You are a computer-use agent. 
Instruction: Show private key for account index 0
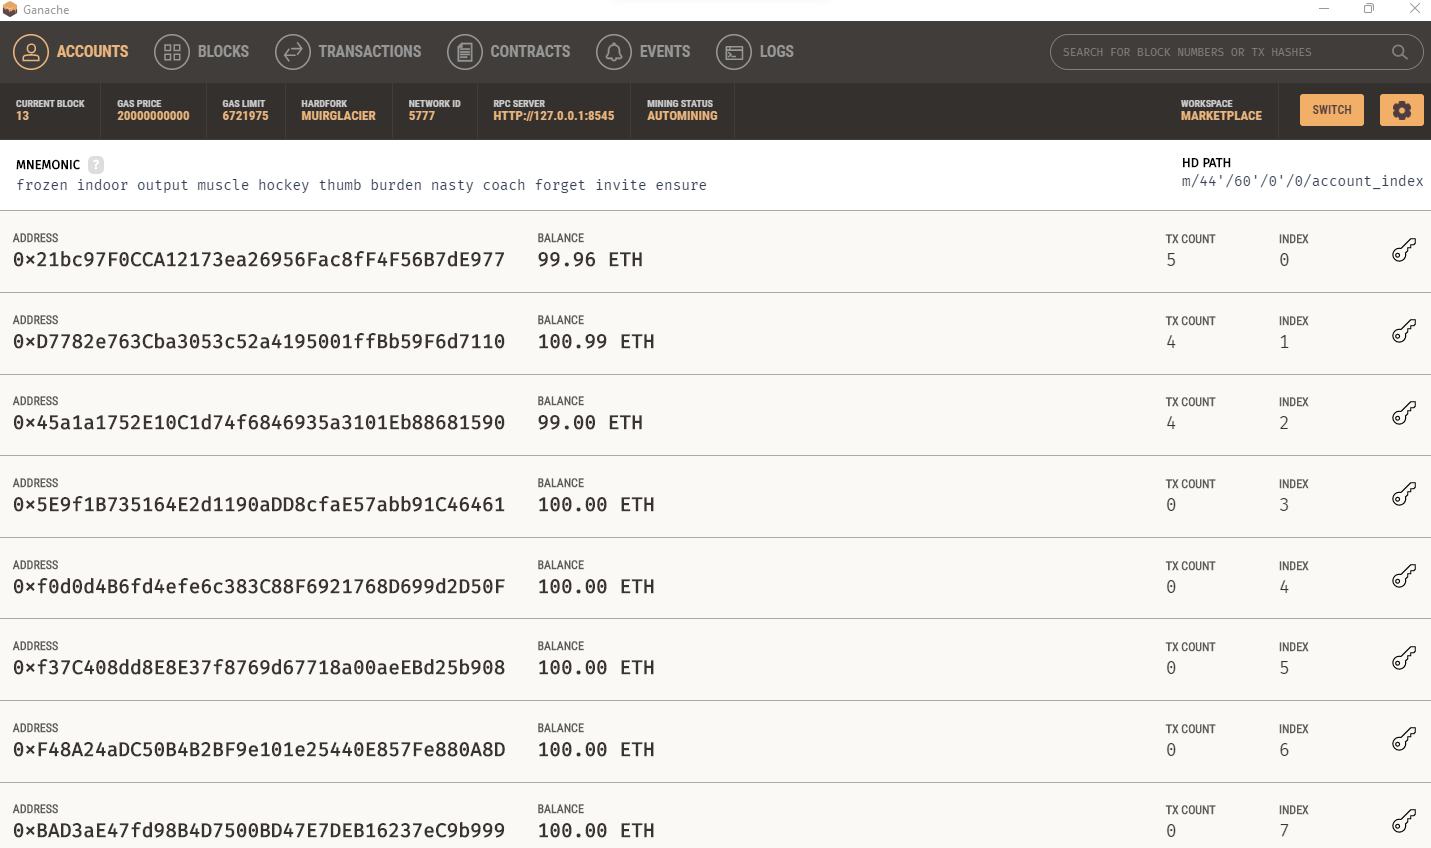tap(1404, 250)
